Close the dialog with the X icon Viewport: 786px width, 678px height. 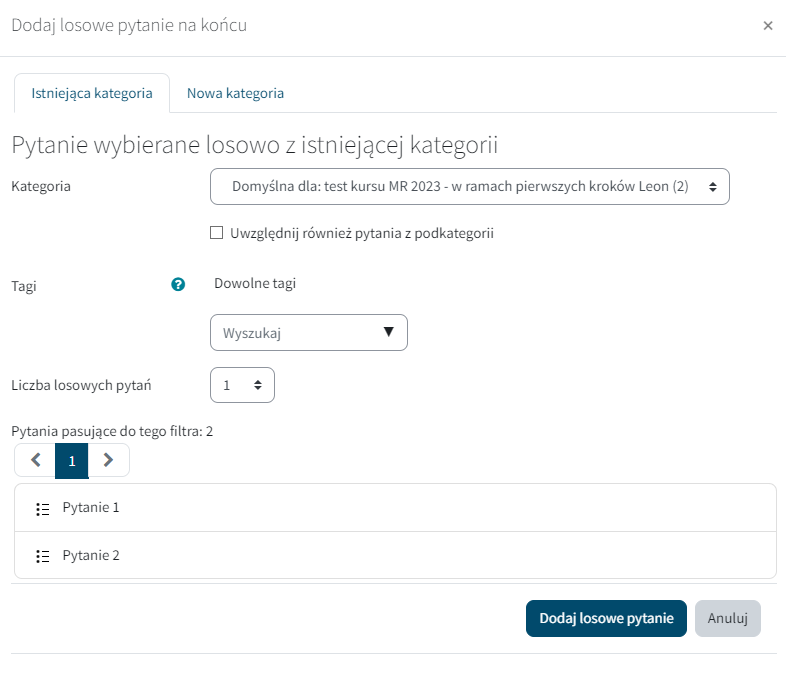coord(767,26)
